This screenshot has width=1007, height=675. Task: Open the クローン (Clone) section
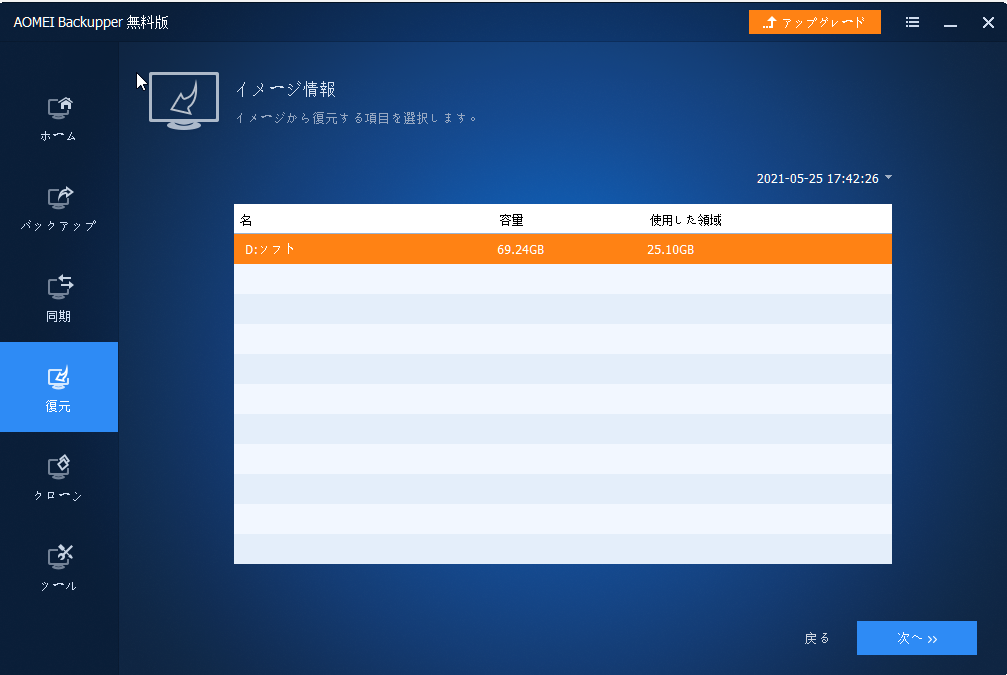tap(58, 478)
